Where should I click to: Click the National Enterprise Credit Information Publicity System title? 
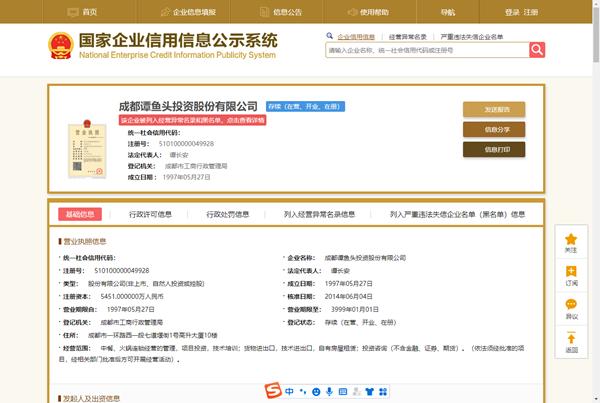tap(177, 55)
